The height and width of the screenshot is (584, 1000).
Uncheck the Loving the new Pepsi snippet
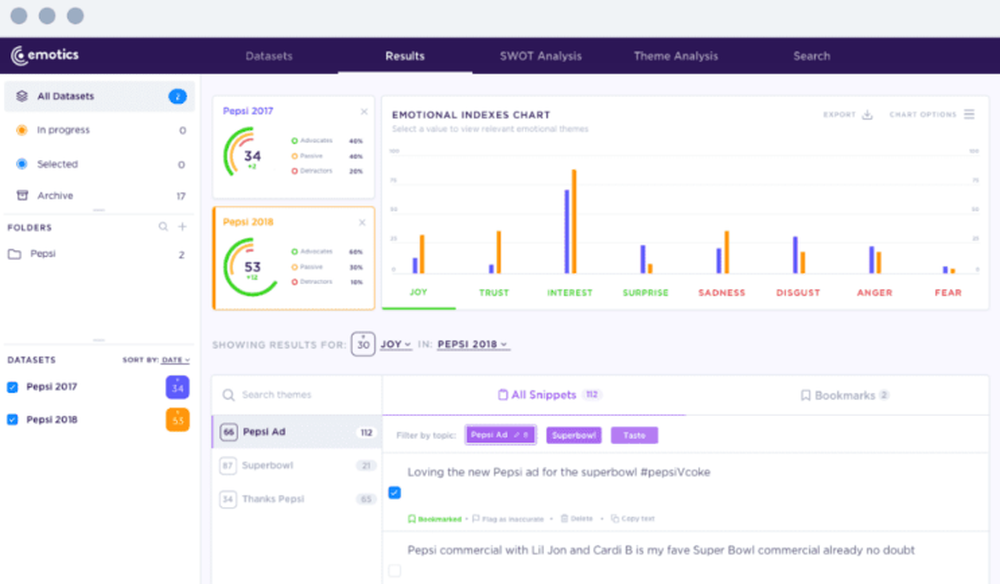395,492
